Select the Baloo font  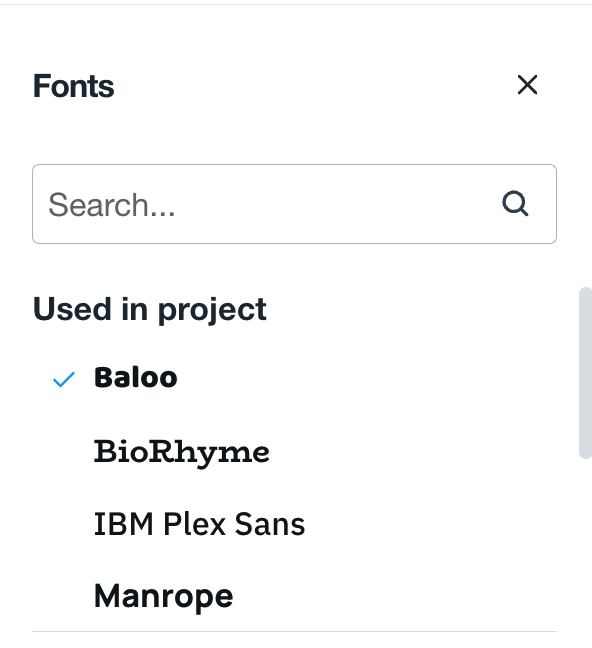point(294,378)
